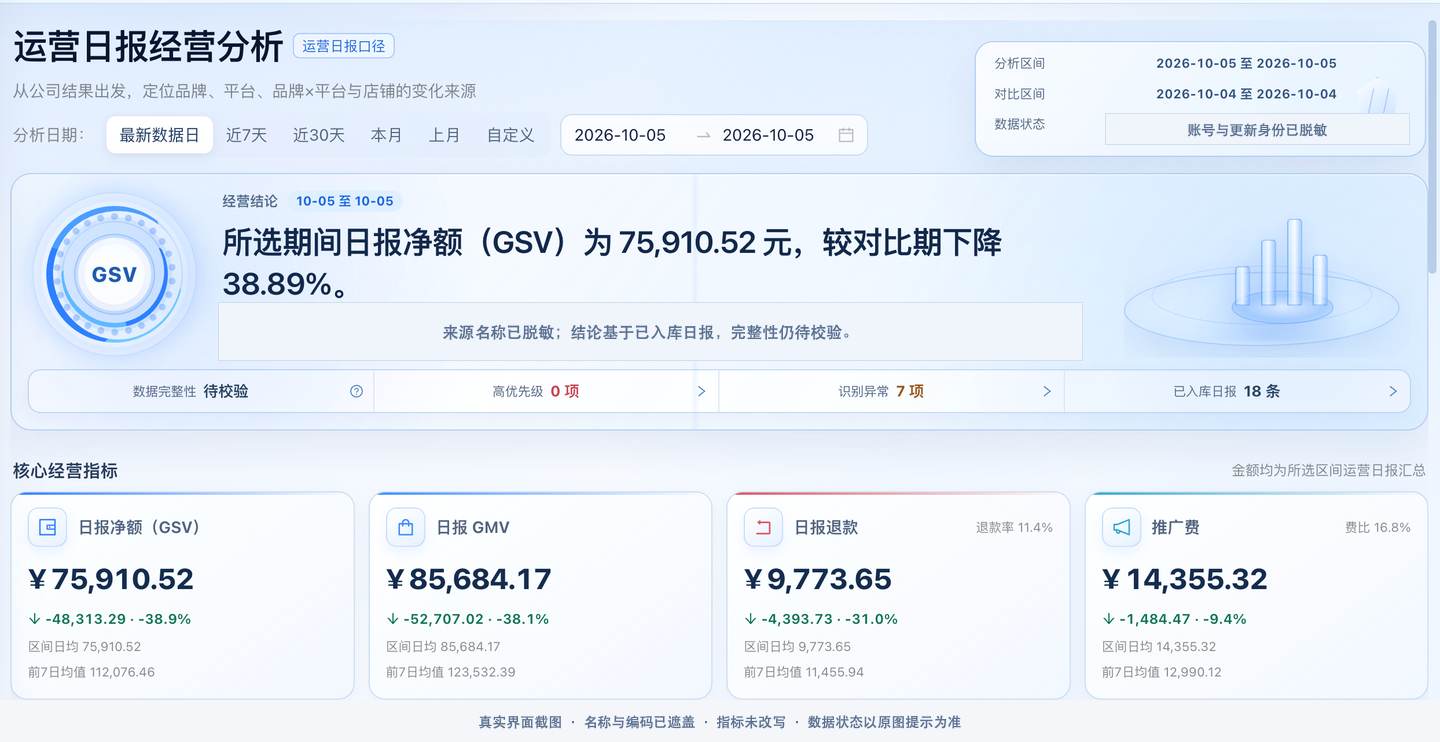Click 前7日均值 12,990.12 text
Viewport: 1440px width, 742px height.
[1162, 672]
